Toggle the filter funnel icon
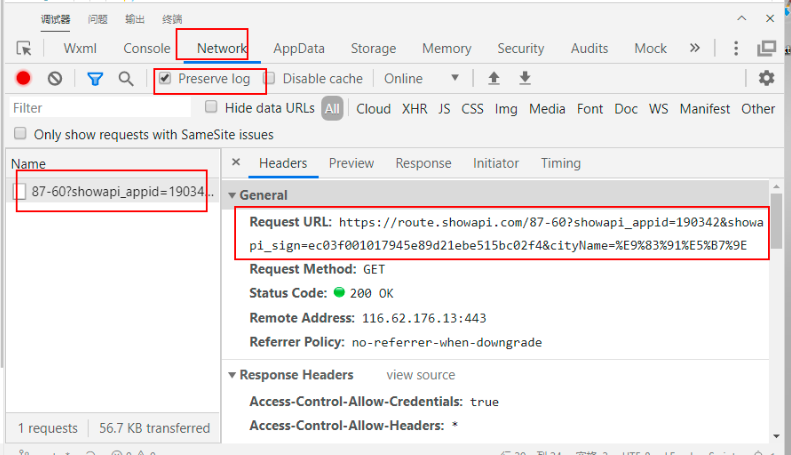The height and width of the screenshot is (455, 791). click(x=95, y=79)
